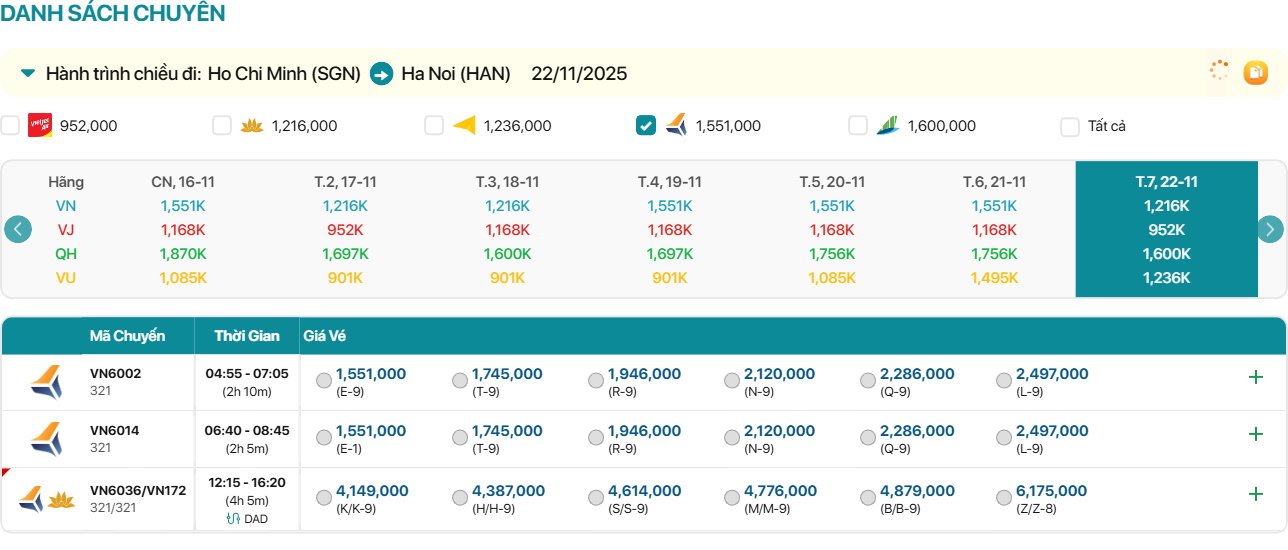Choose 6,175,000 Z/Z-8 fare for VN6036/VN172
The image size is (1288, 550).
tap(1004, 498)
